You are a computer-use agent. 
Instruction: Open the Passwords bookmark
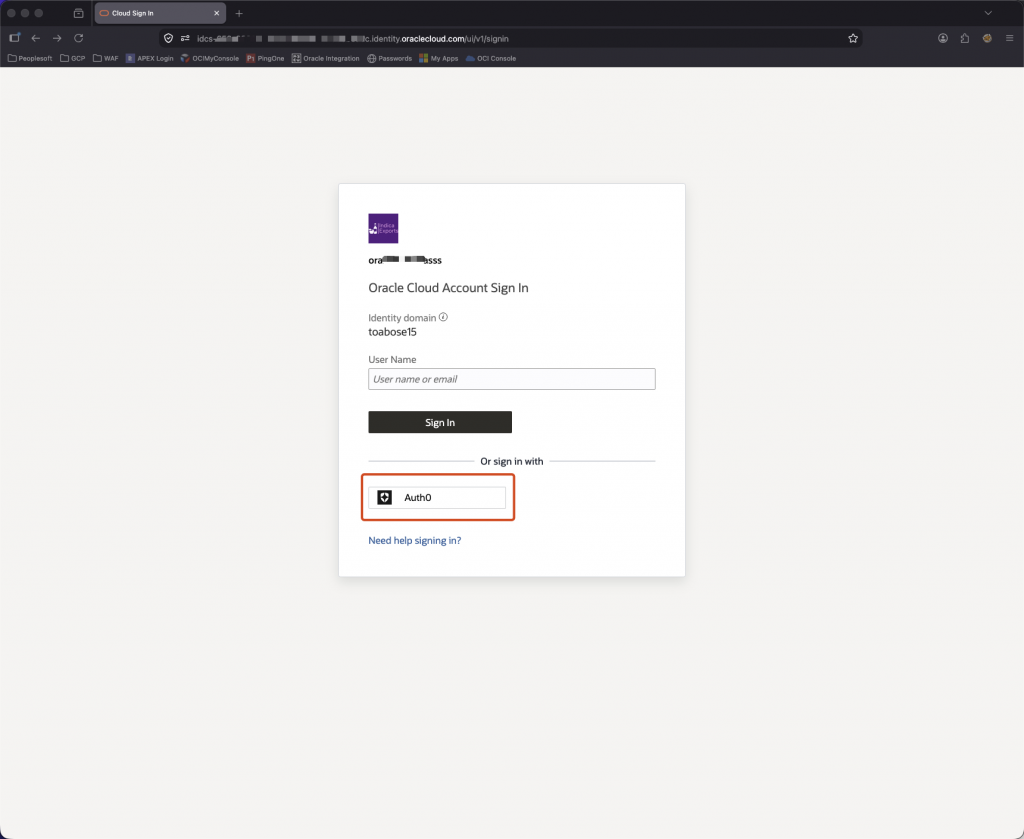coord(389,58)
